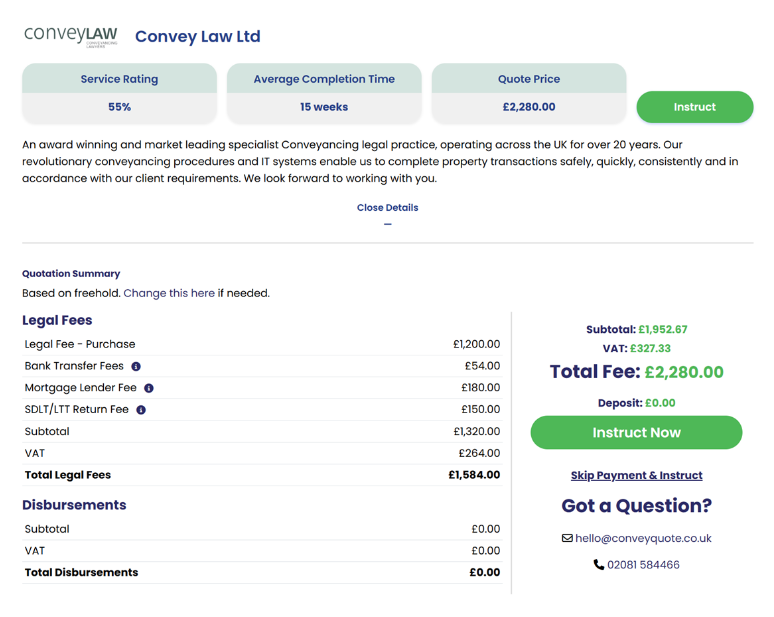774x617 pixels.
Task: Click the 'Change this here' tenure link
Action: [x=169, y=293]
